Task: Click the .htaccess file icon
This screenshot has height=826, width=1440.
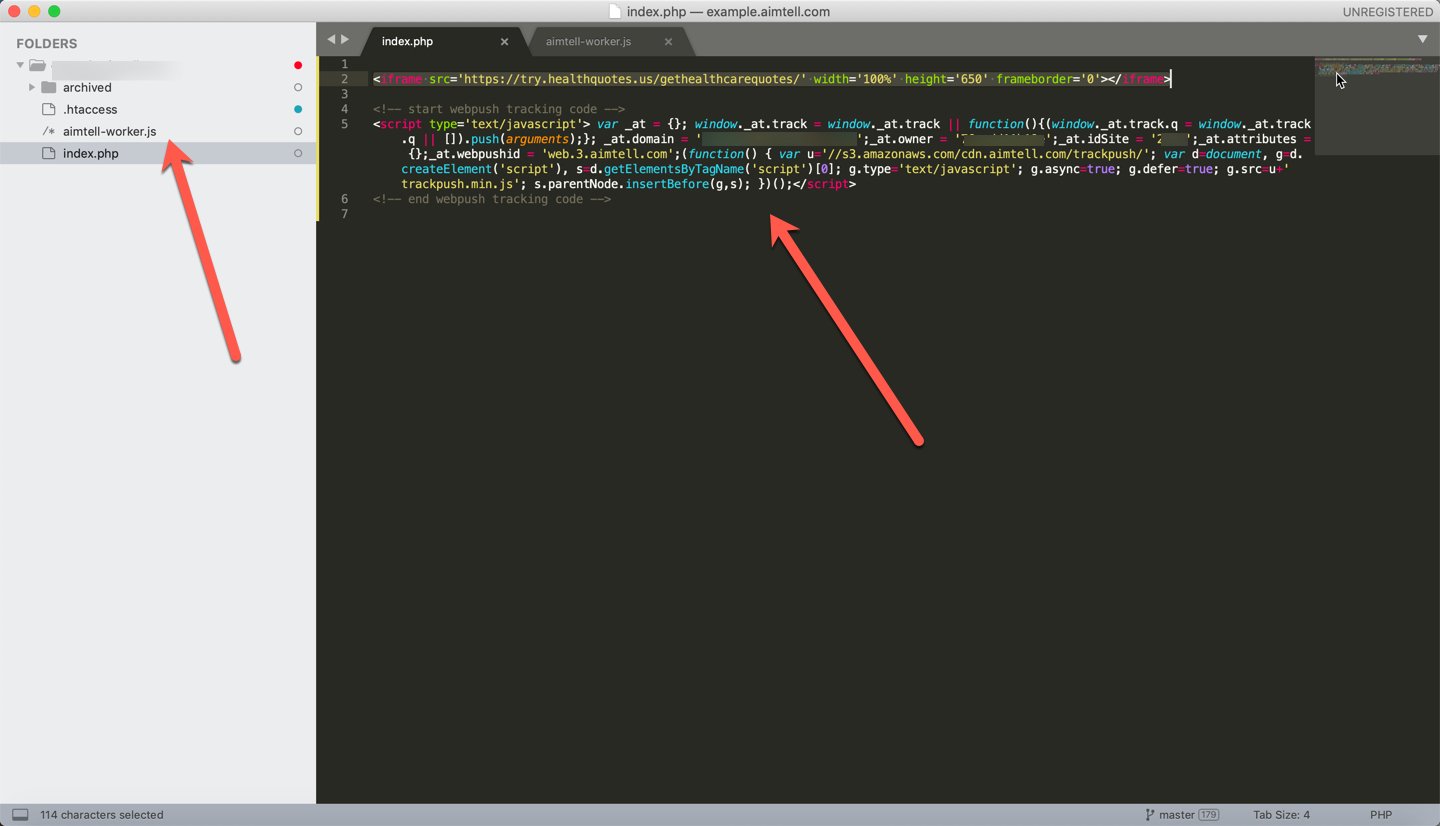Action: (x=48, y=110)
